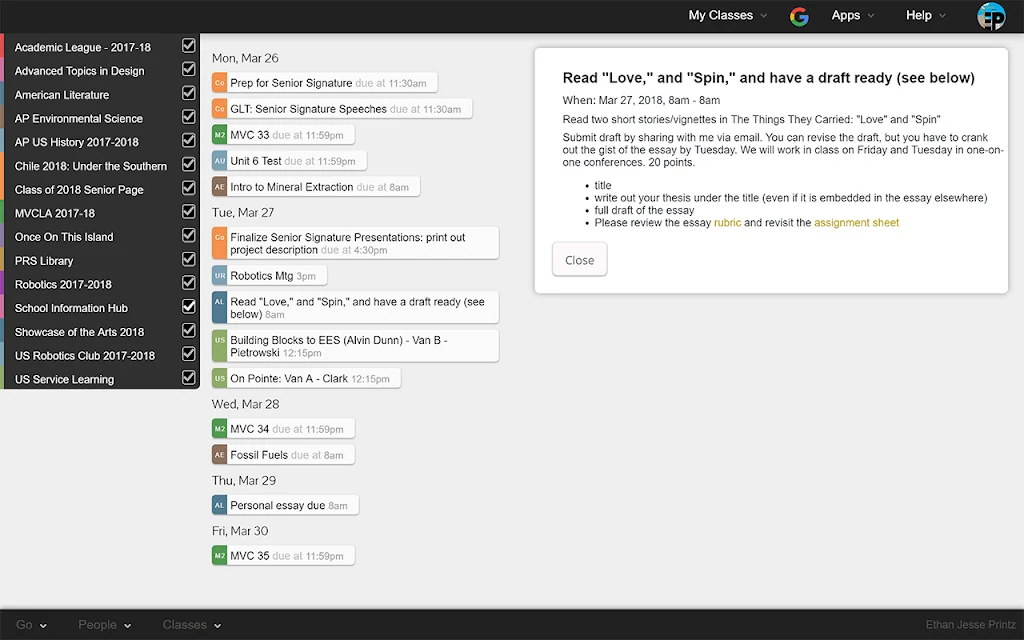Close the assignment detail panel
1024x640 pixels.
click(579, 259)
